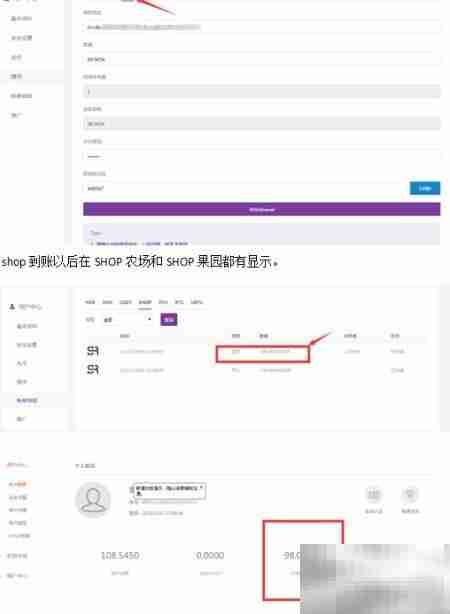Click the small purple search button in records panel
450x614 pixels.
(169, 320)
